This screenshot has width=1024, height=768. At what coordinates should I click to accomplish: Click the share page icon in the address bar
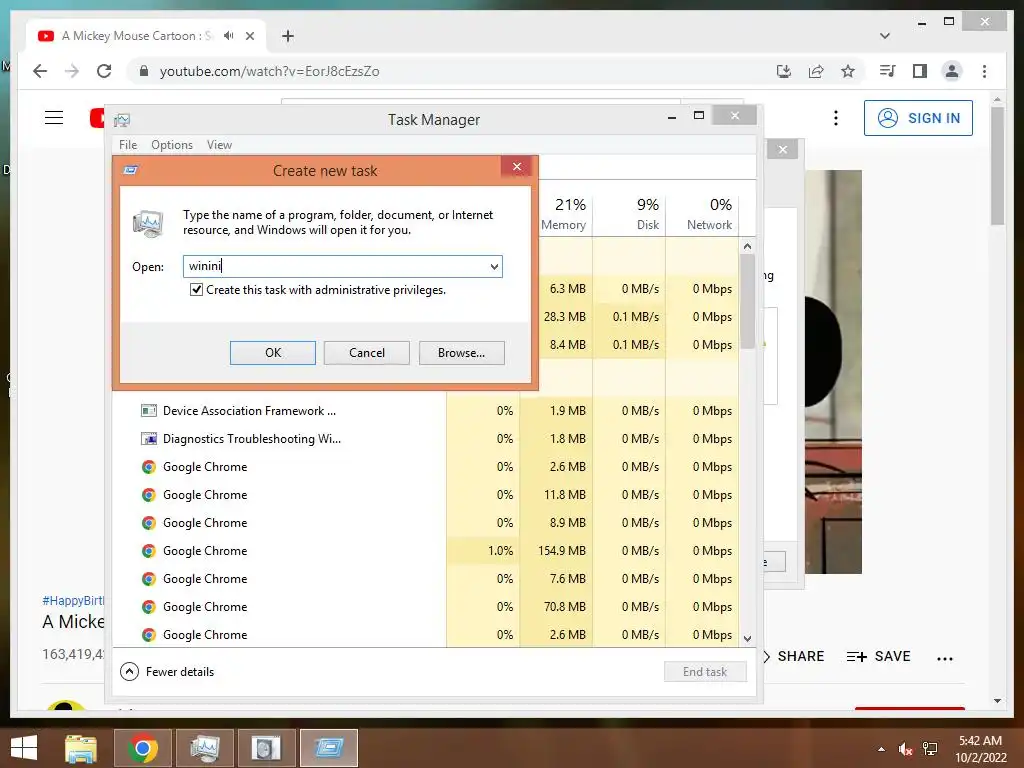coord(816,71)
